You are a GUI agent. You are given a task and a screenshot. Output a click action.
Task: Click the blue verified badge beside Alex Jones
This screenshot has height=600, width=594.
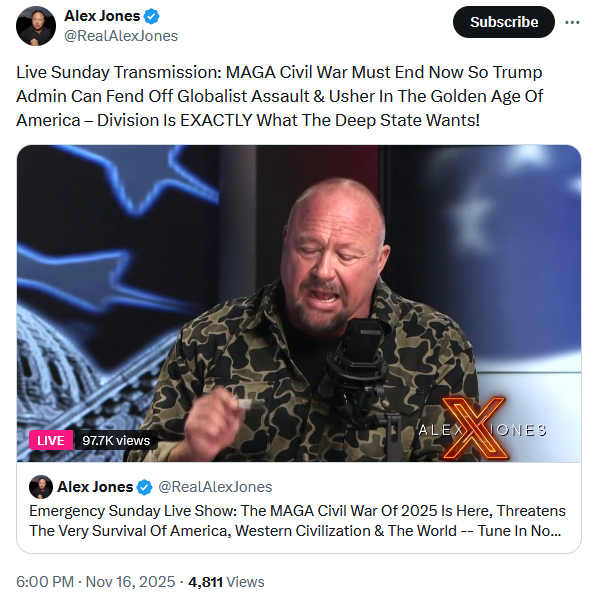click(152, 16)
